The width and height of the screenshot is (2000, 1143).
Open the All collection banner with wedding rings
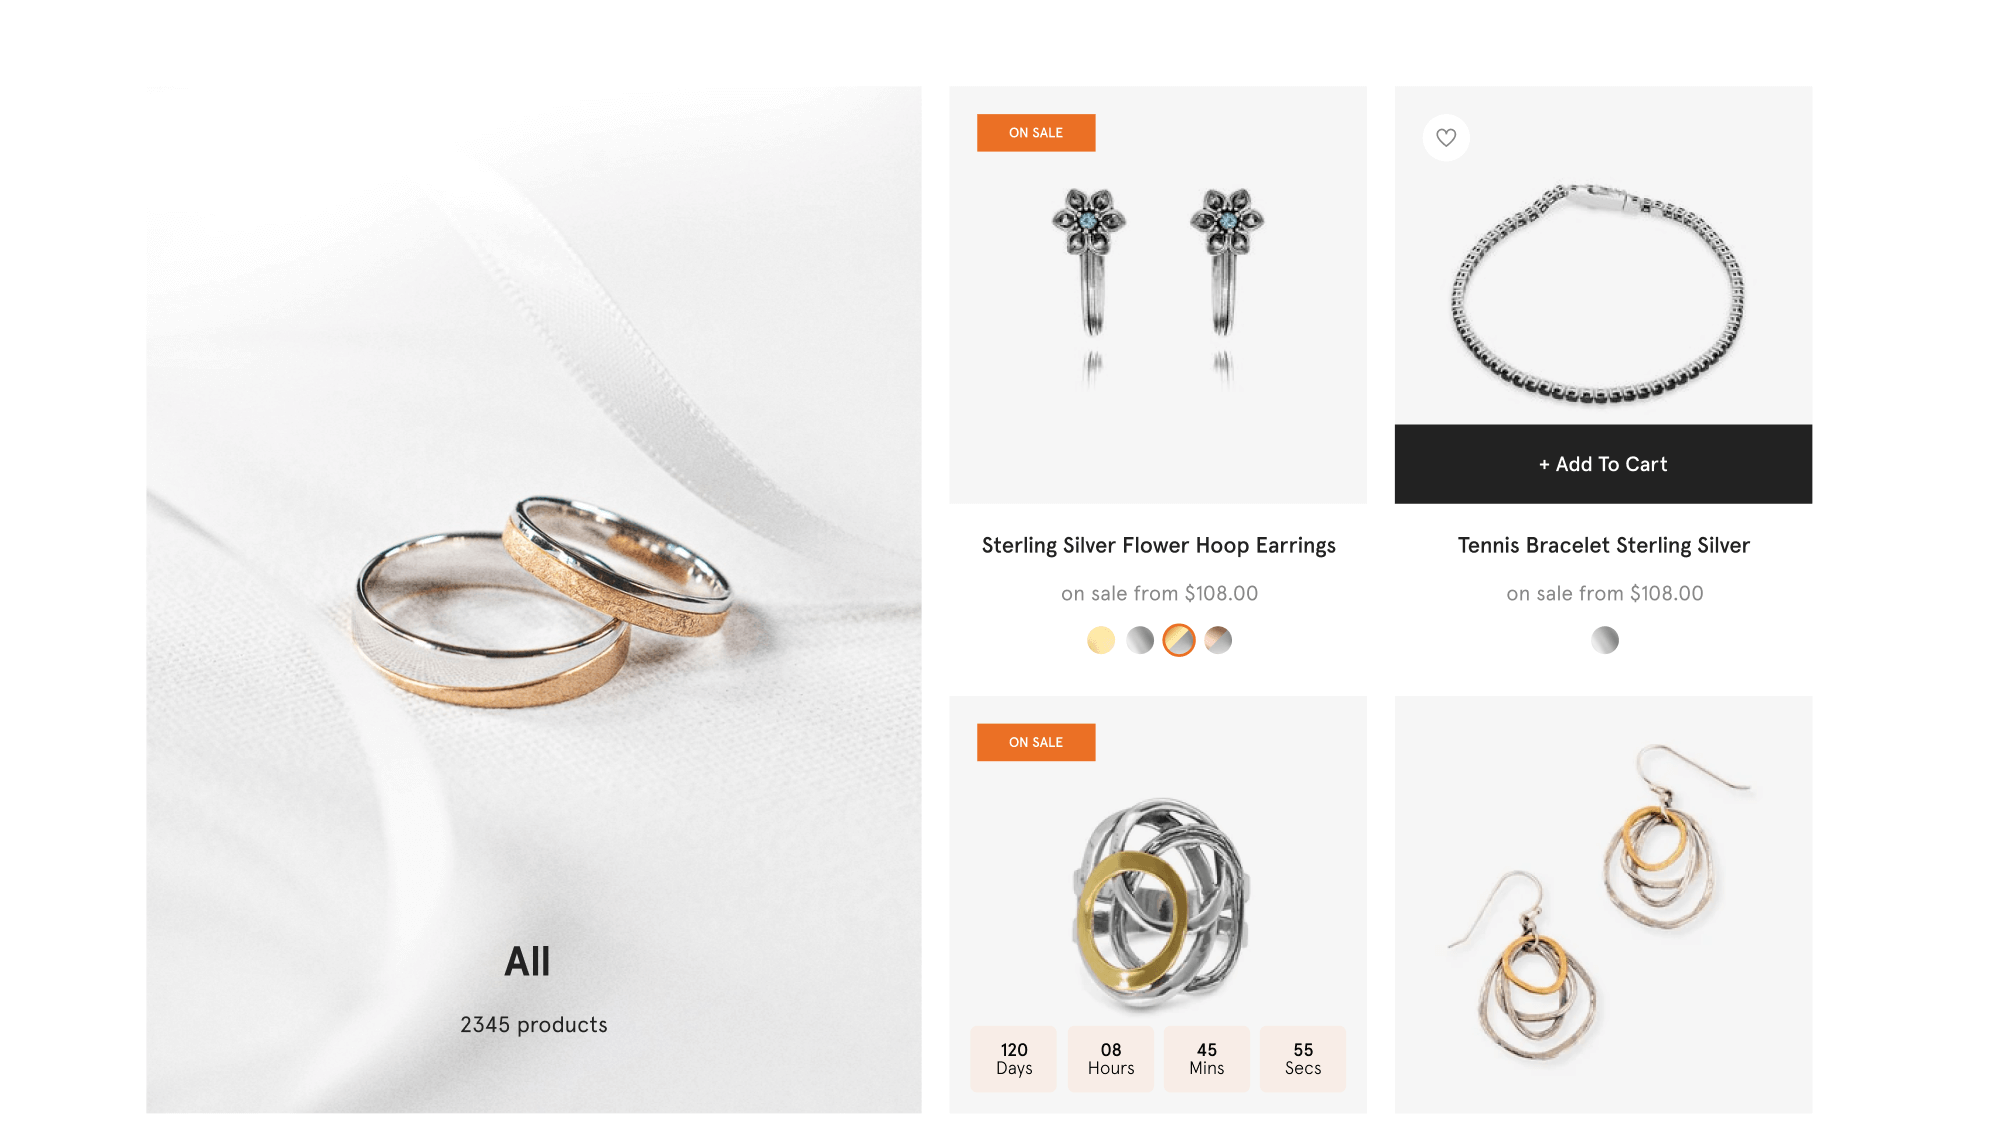click(x=534, y=600)
